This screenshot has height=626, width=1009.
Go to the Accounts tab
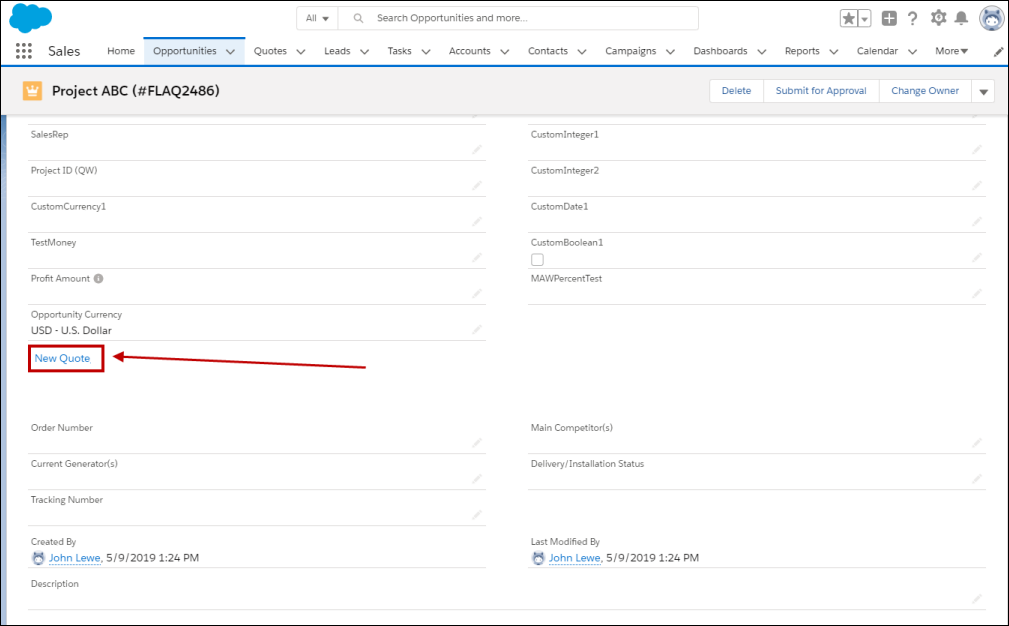pyautogui.click(x=469, y=51)
